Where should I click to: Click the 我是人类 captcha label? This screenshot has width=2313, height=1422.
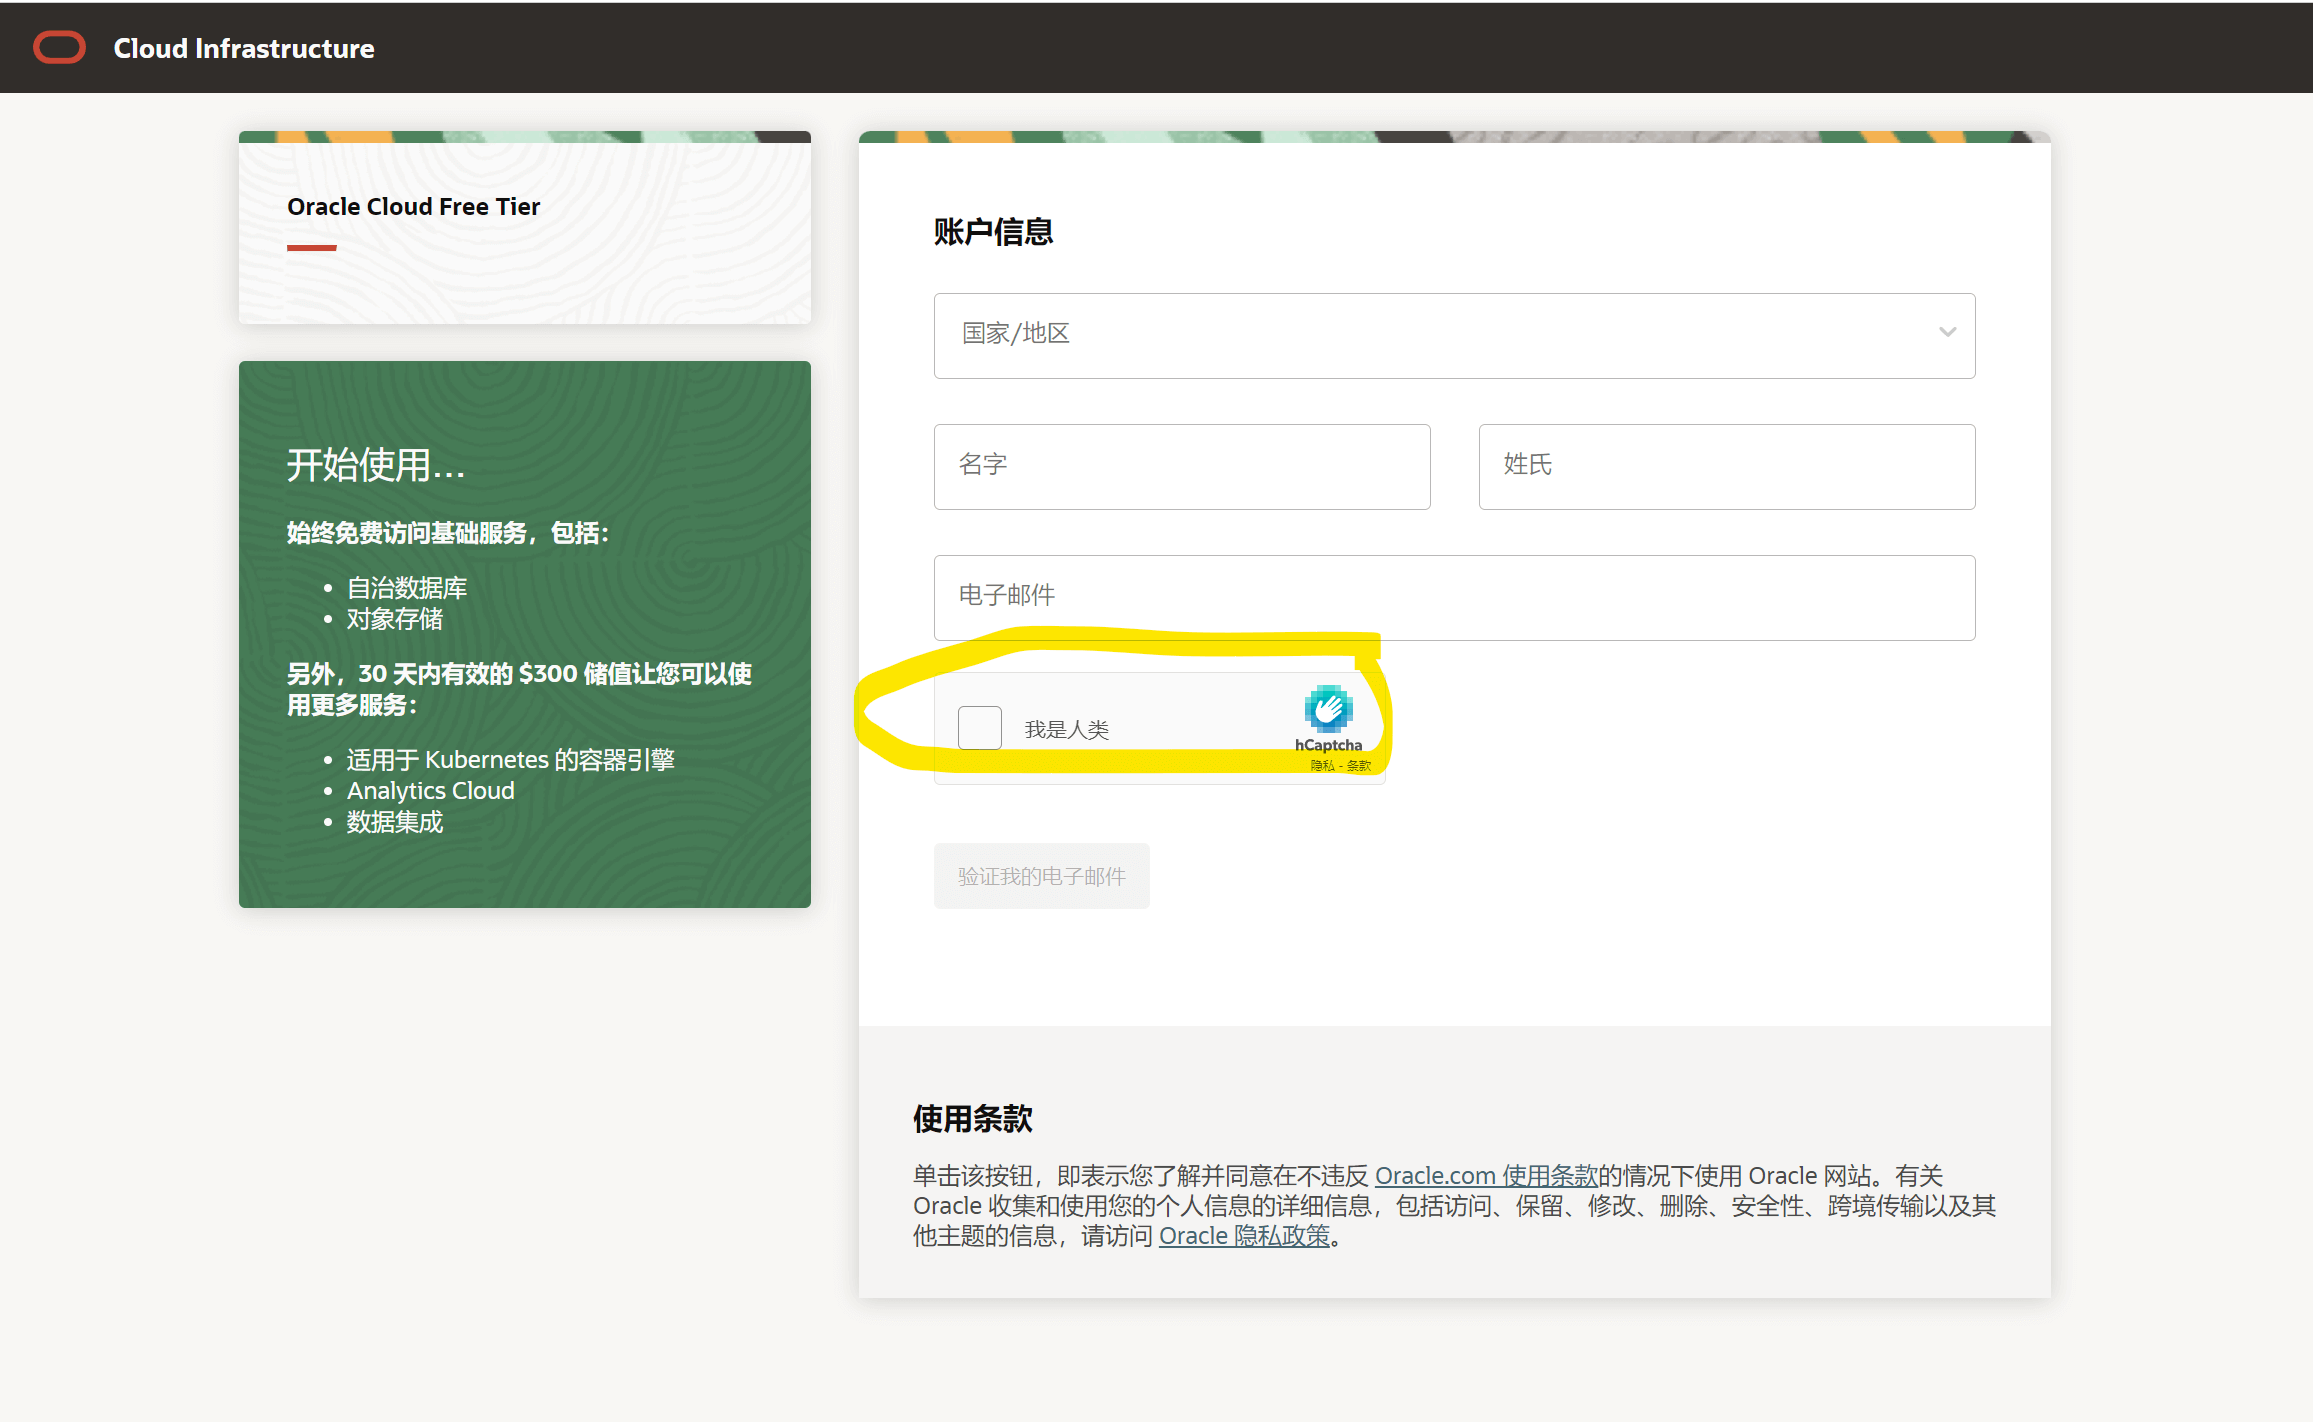pos(1066,729)
